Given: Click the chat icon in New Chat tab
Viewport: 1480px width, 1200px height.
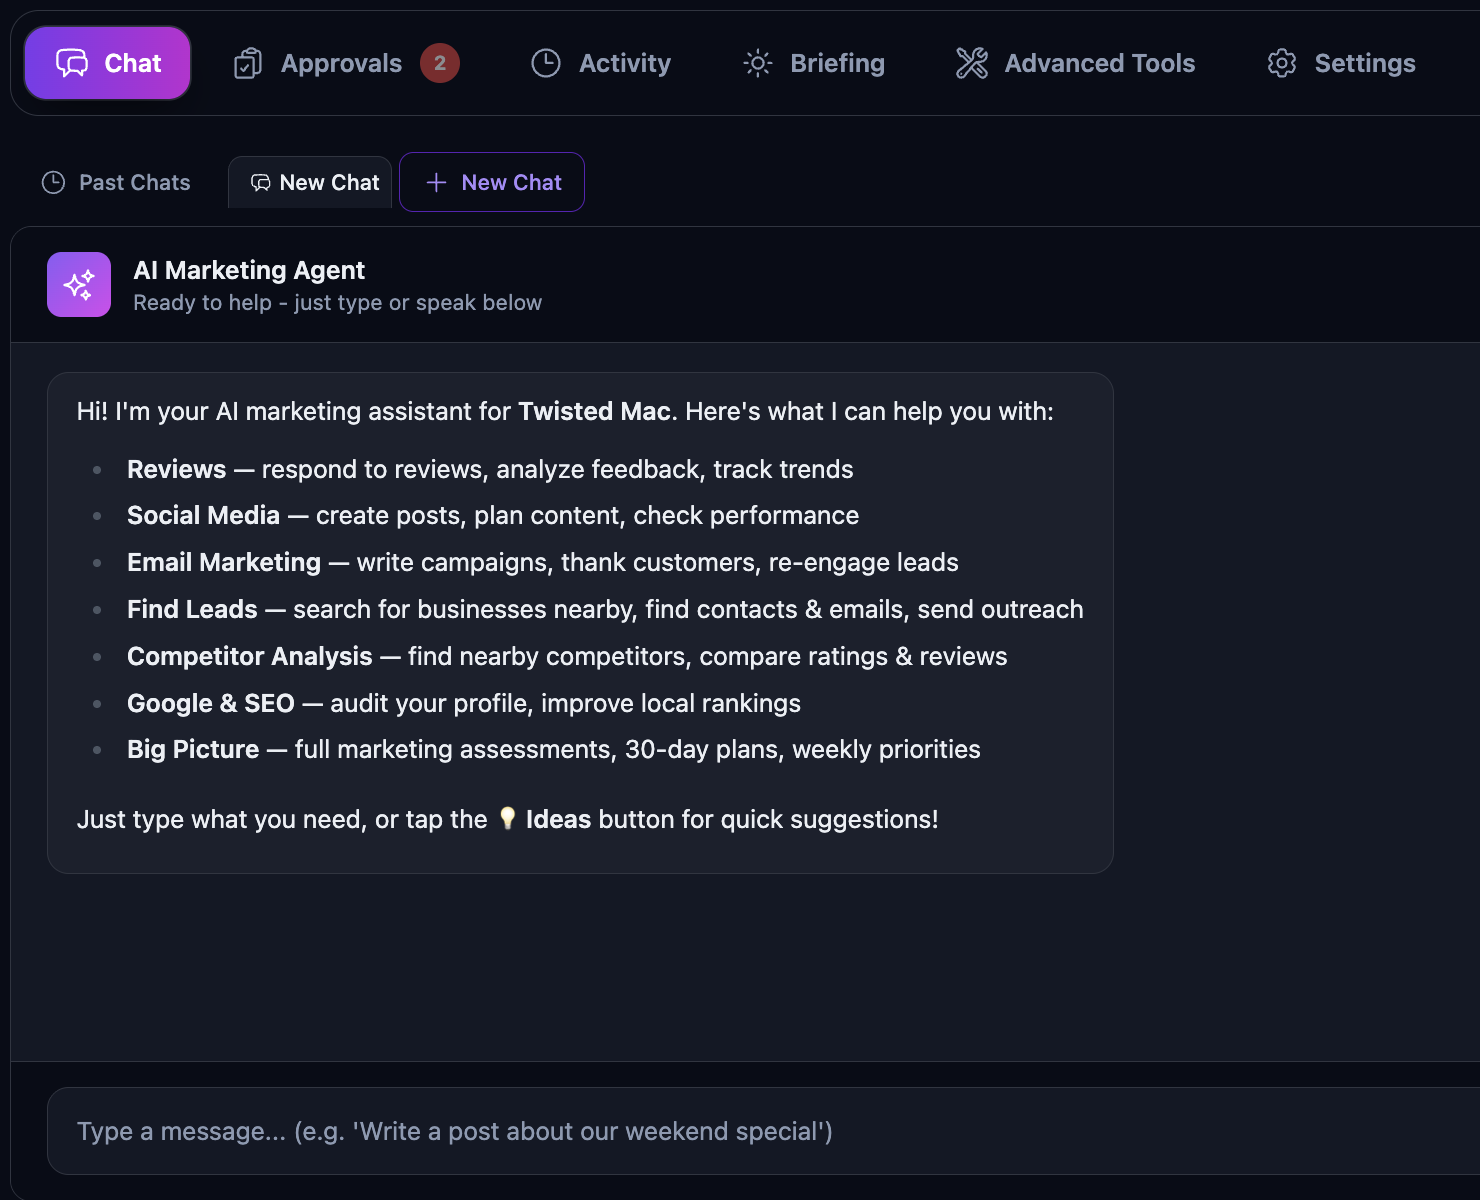Looking at the screenshot, I should point(261,182).
